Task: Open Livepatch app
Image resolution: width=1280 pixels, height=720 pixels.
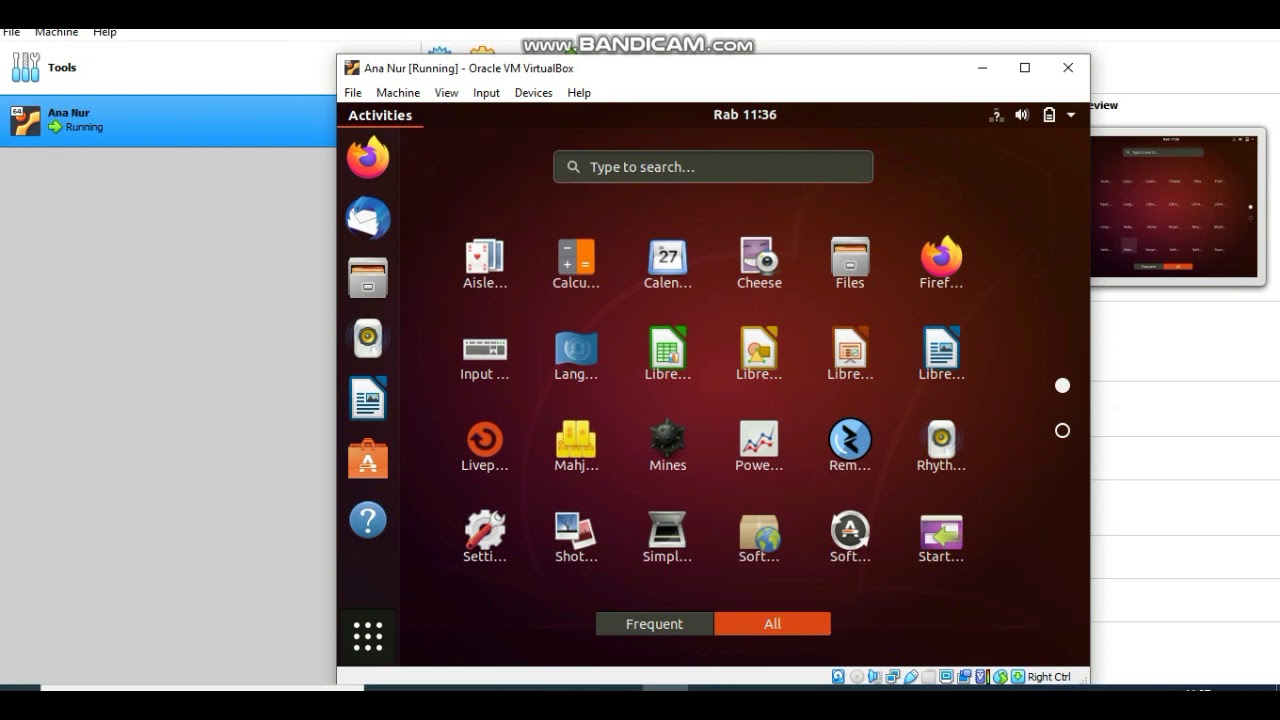Action: tap(485, 446)
